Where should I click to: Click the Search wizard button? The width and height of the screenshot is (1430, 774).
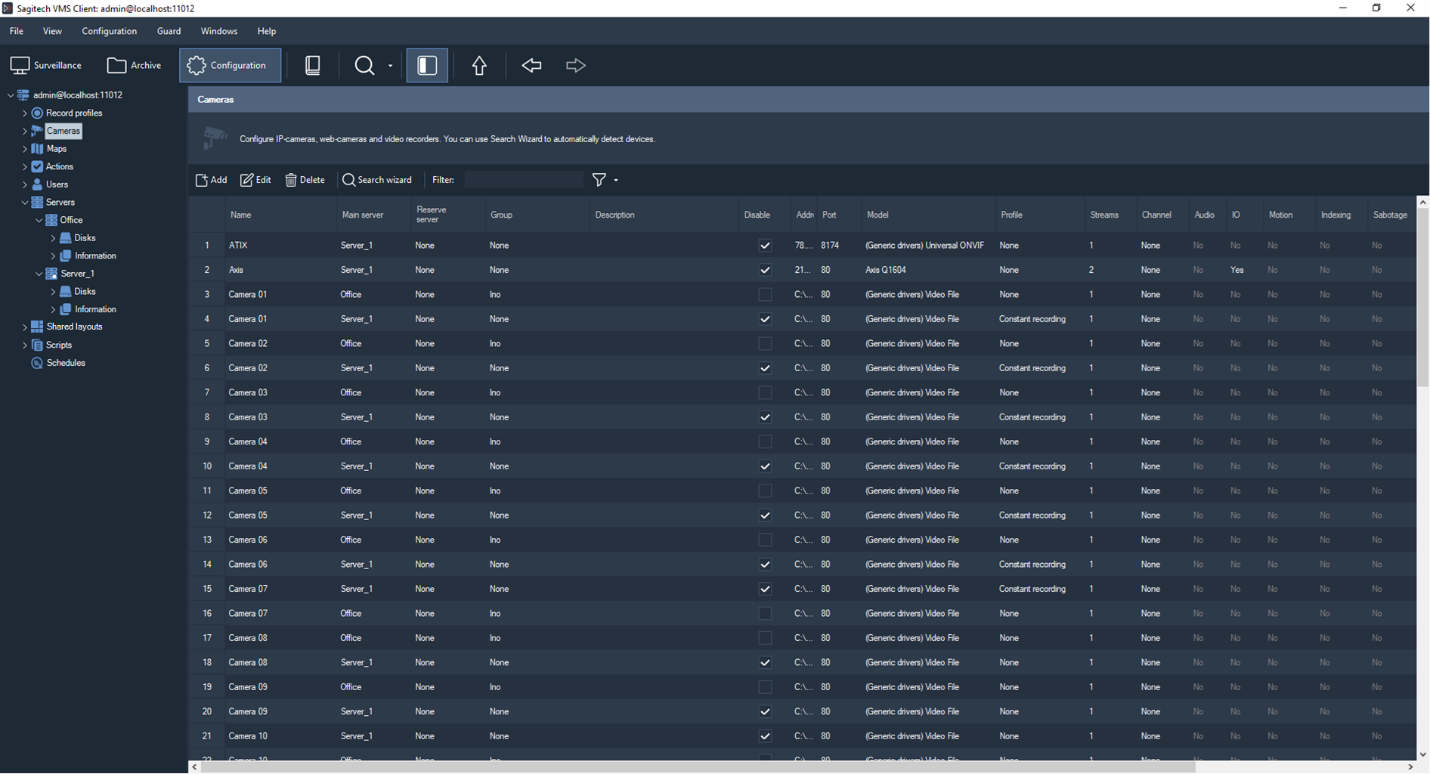click(377, 180)
